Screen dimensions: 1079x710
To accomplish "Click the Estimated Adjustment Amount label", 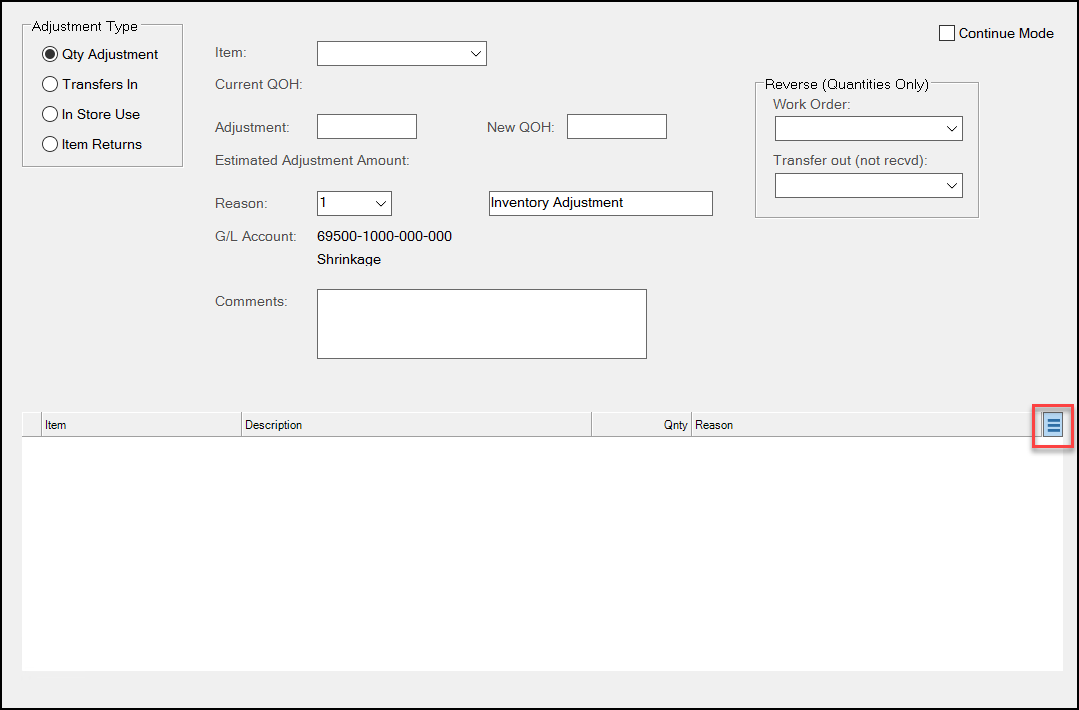I will pos(312,160).
